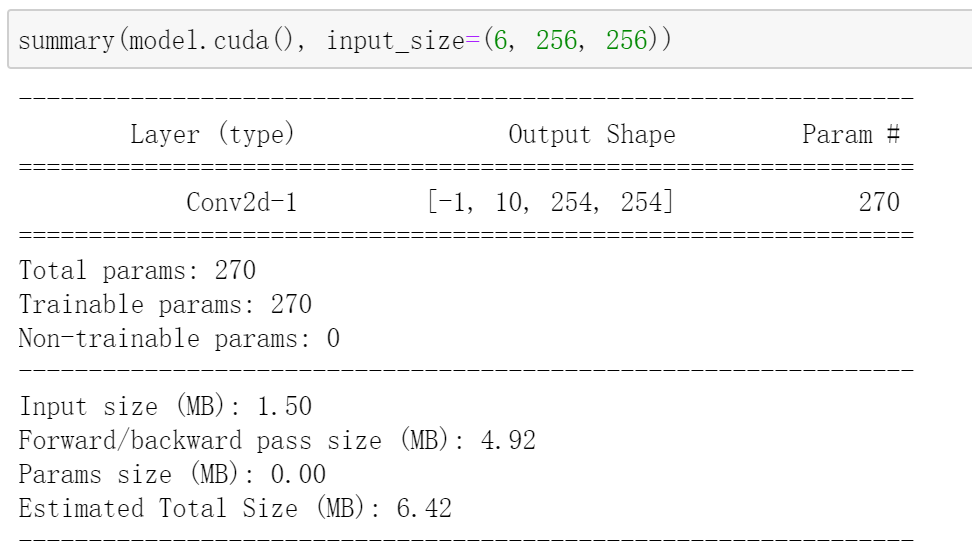This screenshot has width=972, height=550.
Task: Click the Trainable params: 270 line
Action: (165, 304)
